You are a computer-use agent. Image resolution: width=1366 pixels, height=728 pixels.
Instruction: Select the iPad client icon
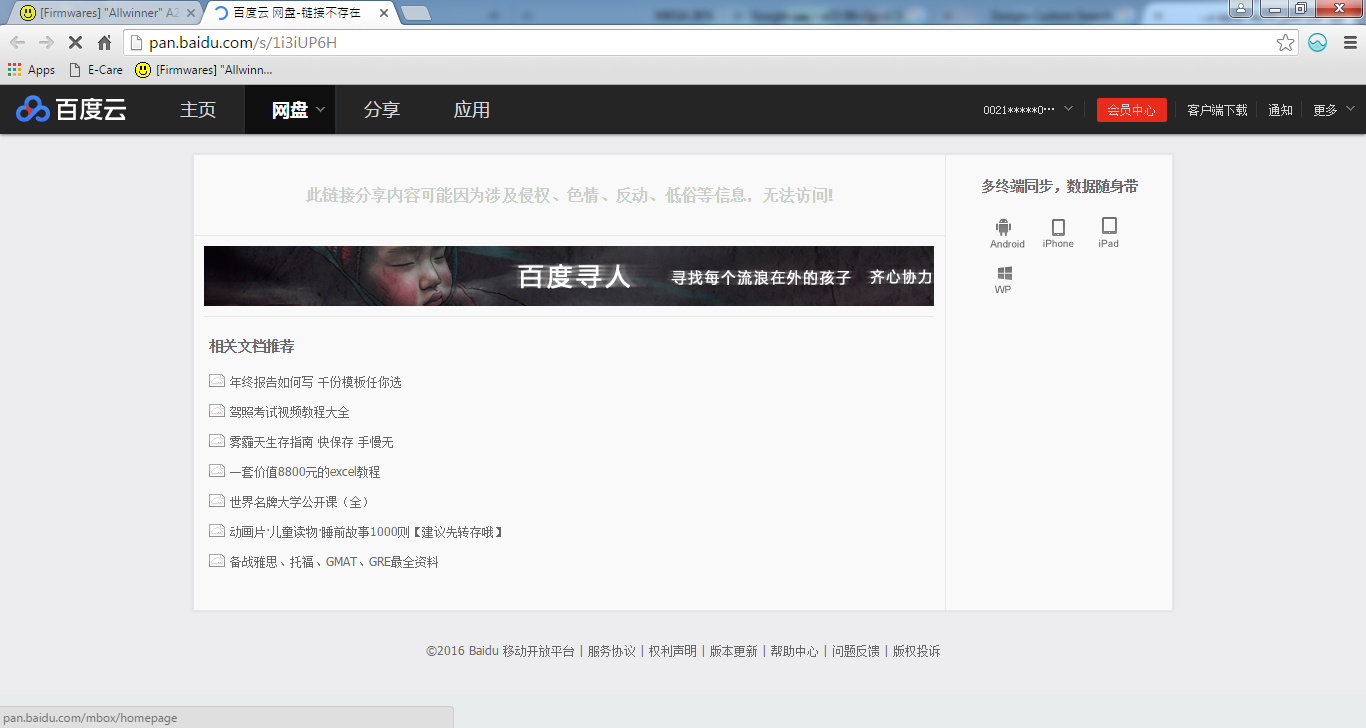tap(1108, 233)
